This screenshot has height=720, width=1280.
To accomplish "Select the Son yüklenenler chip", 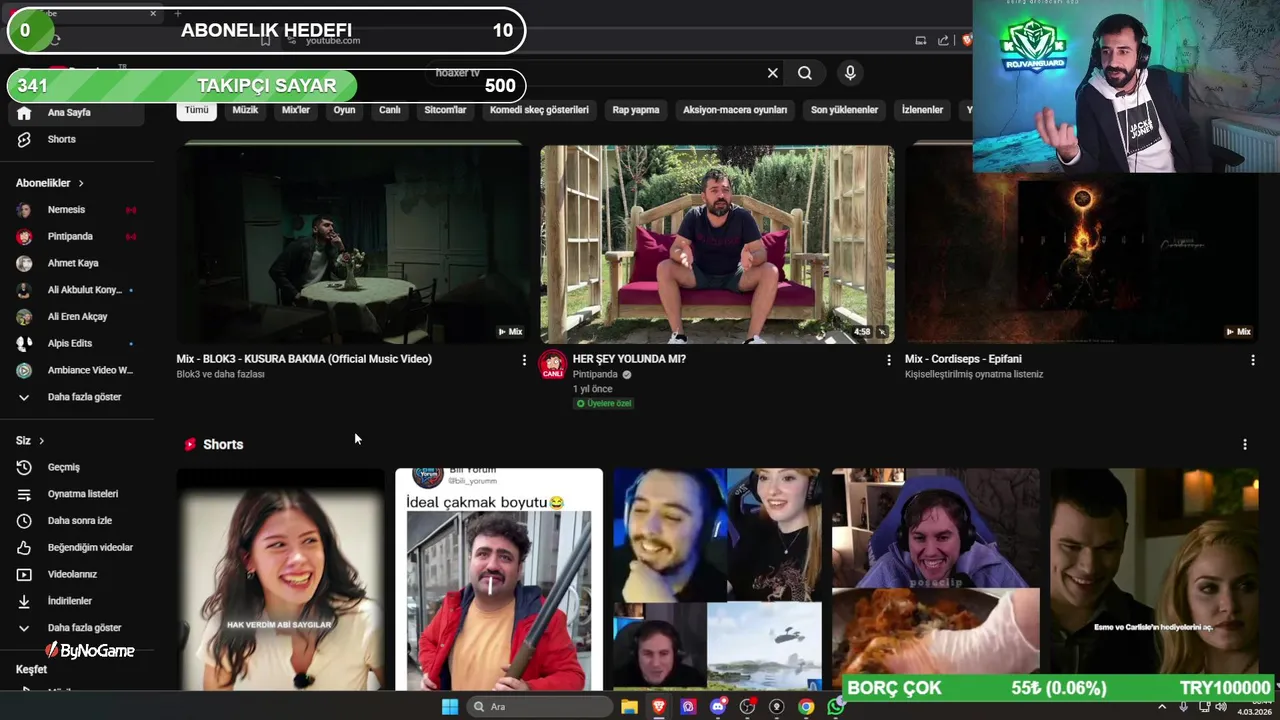I will (x=844, y=110).
